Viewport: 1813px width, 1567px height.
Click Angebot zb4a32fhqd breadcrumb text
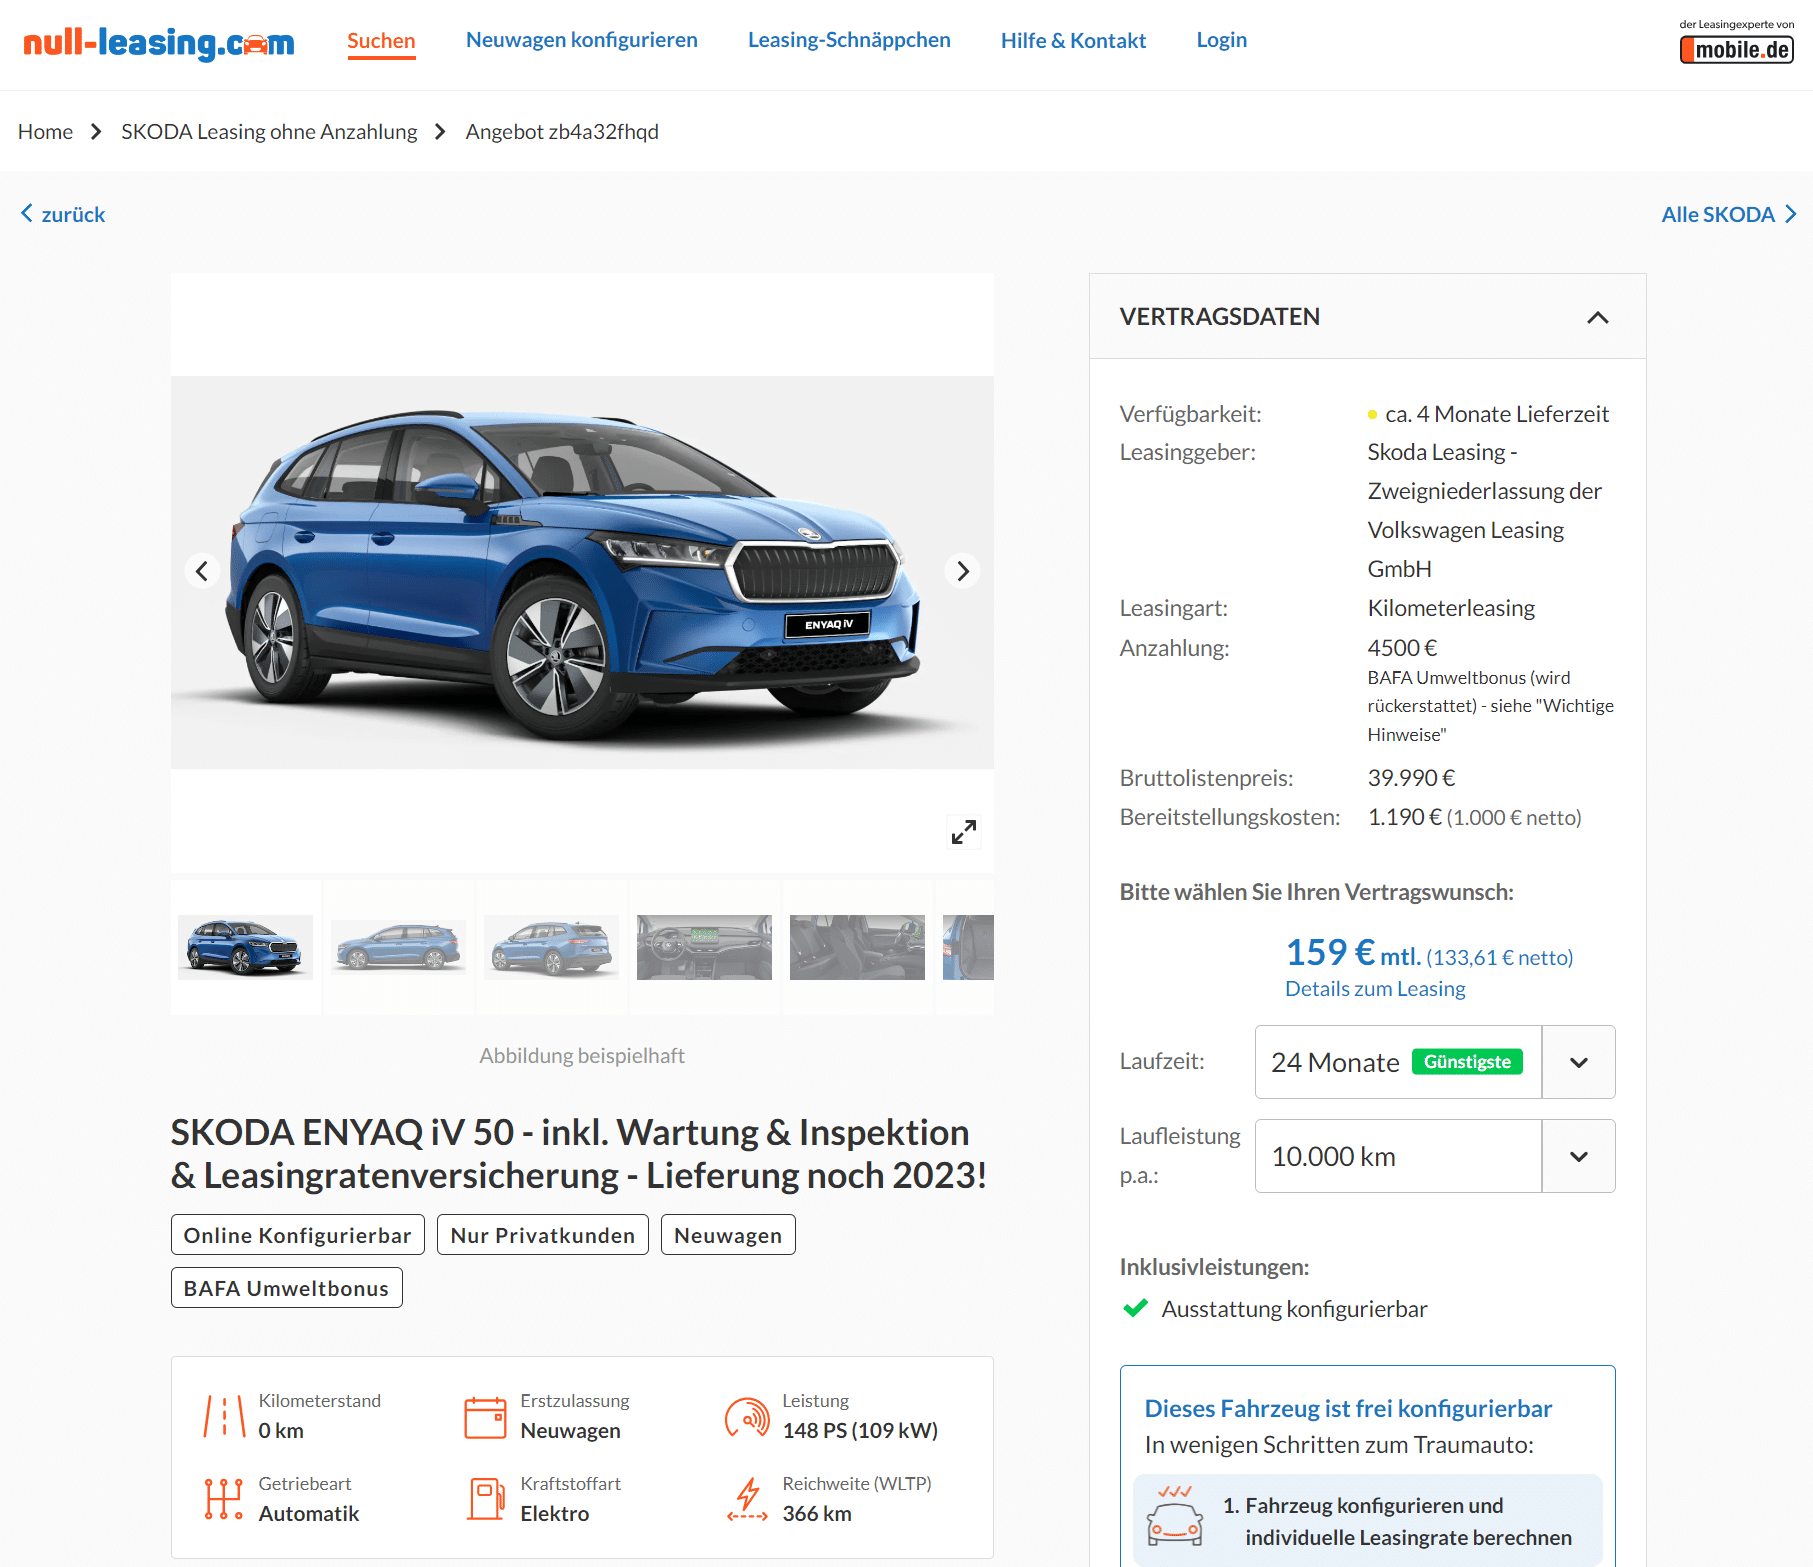pos(562,132)
